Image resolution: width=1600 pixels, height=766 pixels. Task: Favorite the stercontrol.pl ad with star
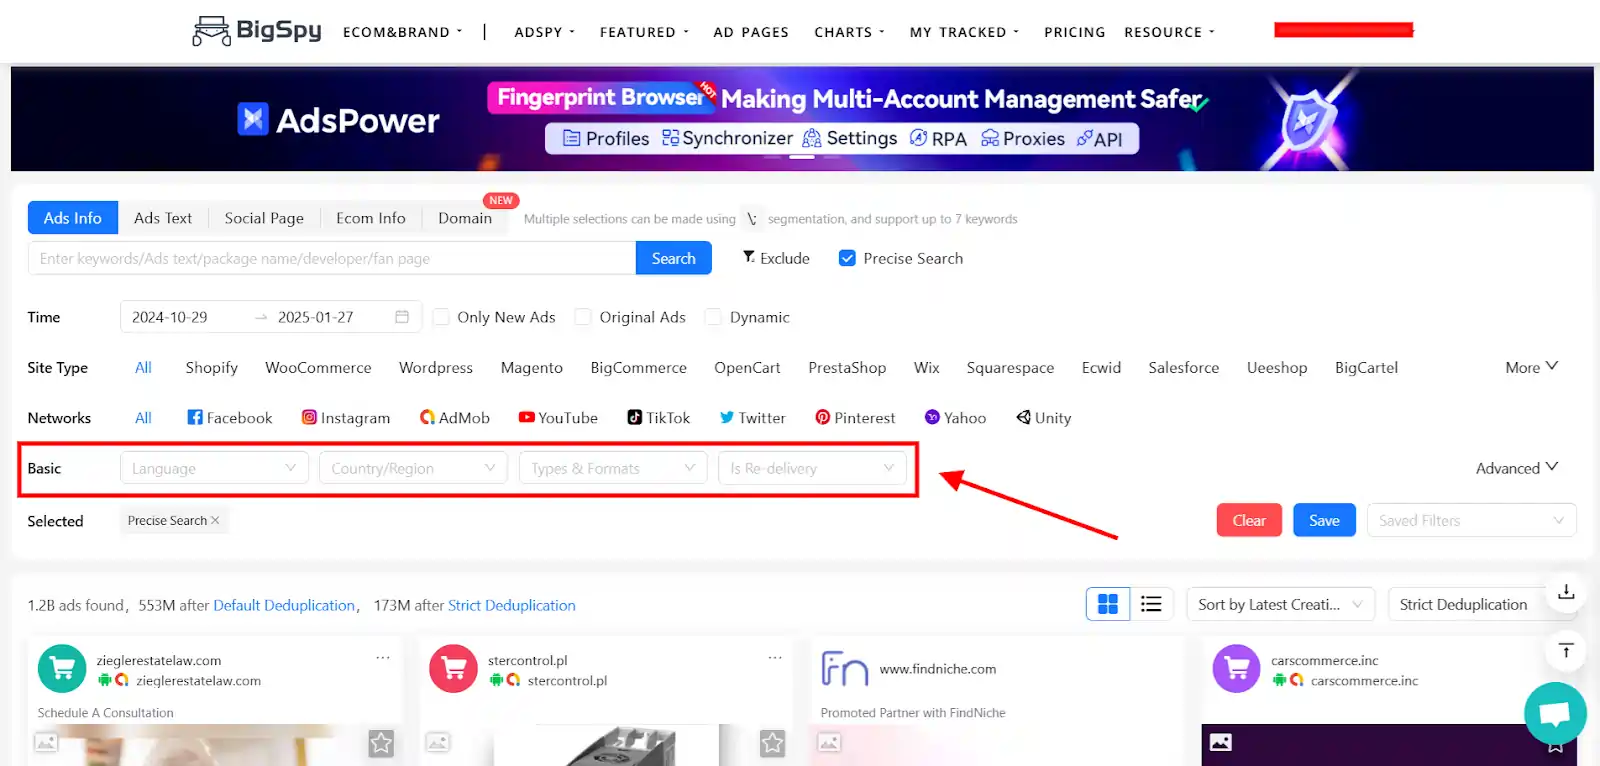[772, 743]
